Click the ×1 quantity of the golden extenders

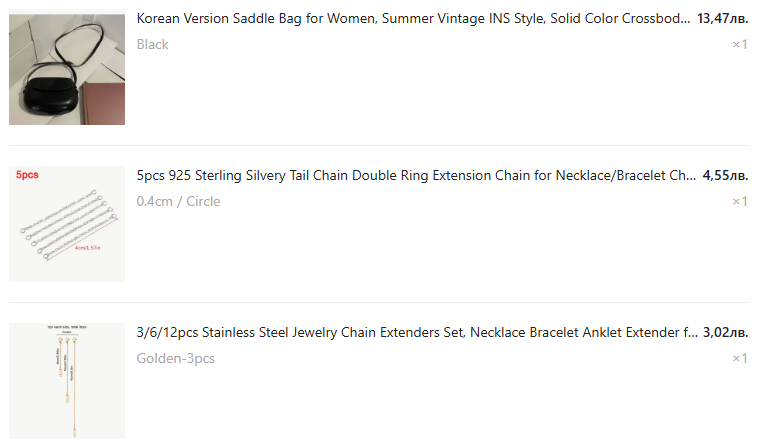click(740, 358)
